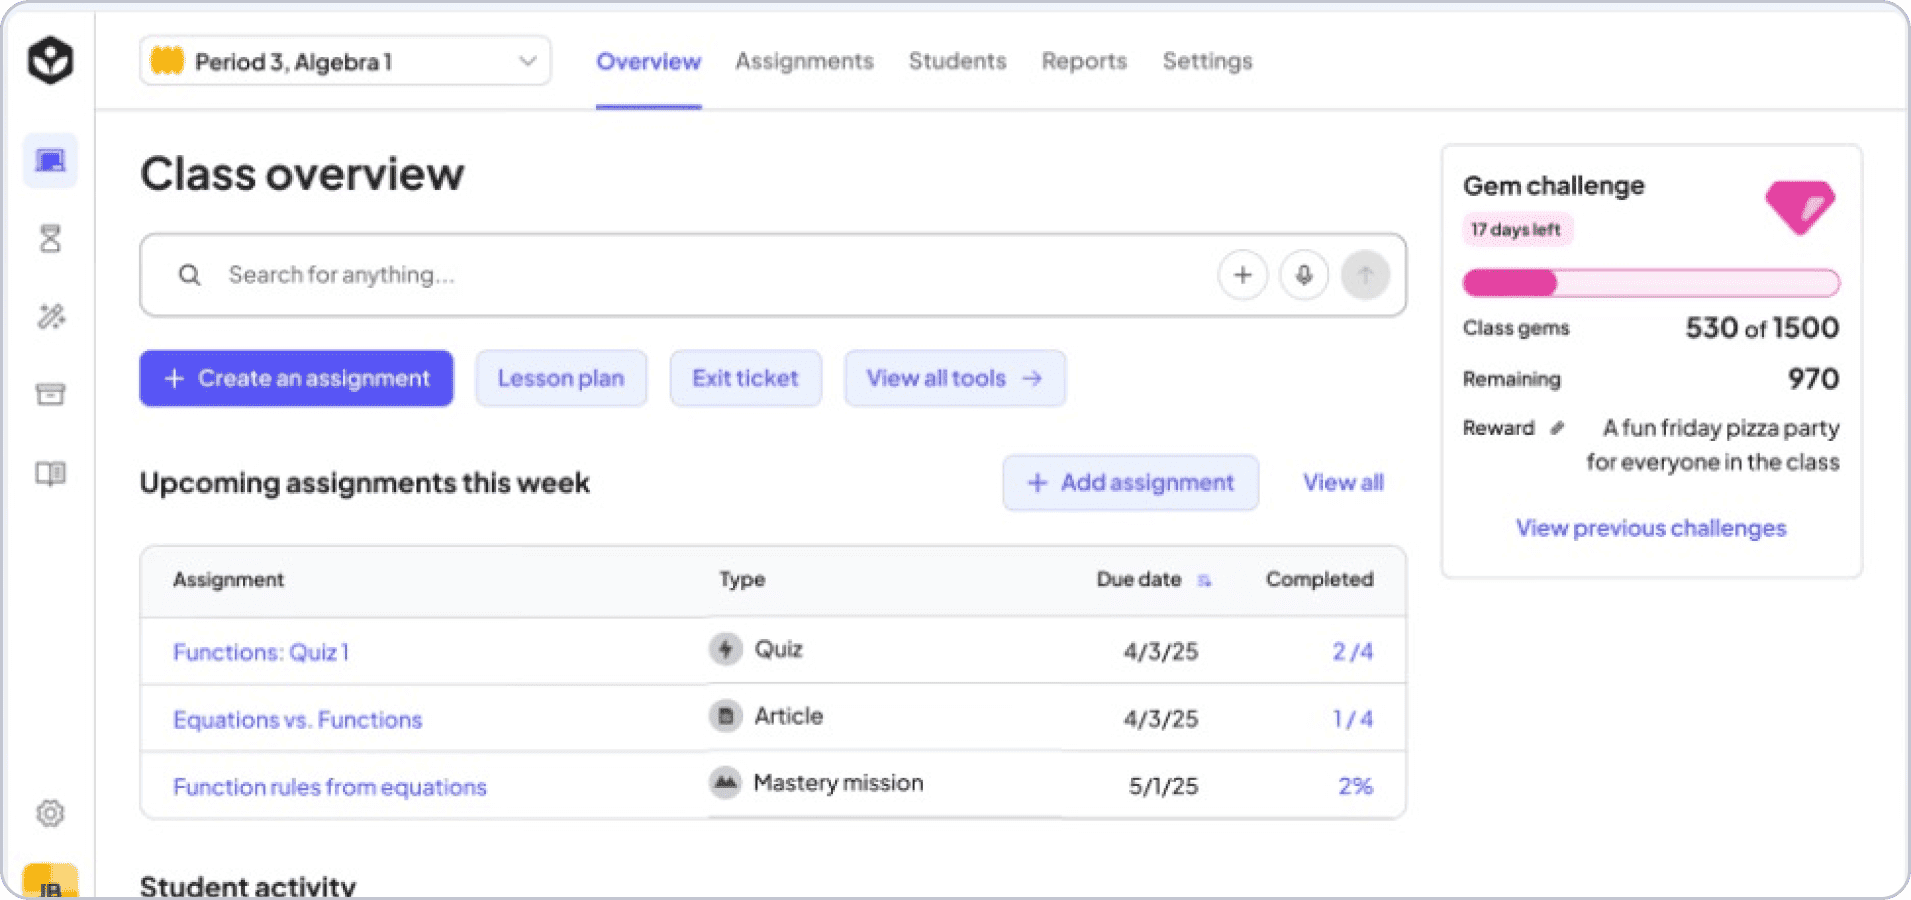This screenshot has height=900, width=1911.
Task: Click the View all assignments link
Action: coord(1343,483)
